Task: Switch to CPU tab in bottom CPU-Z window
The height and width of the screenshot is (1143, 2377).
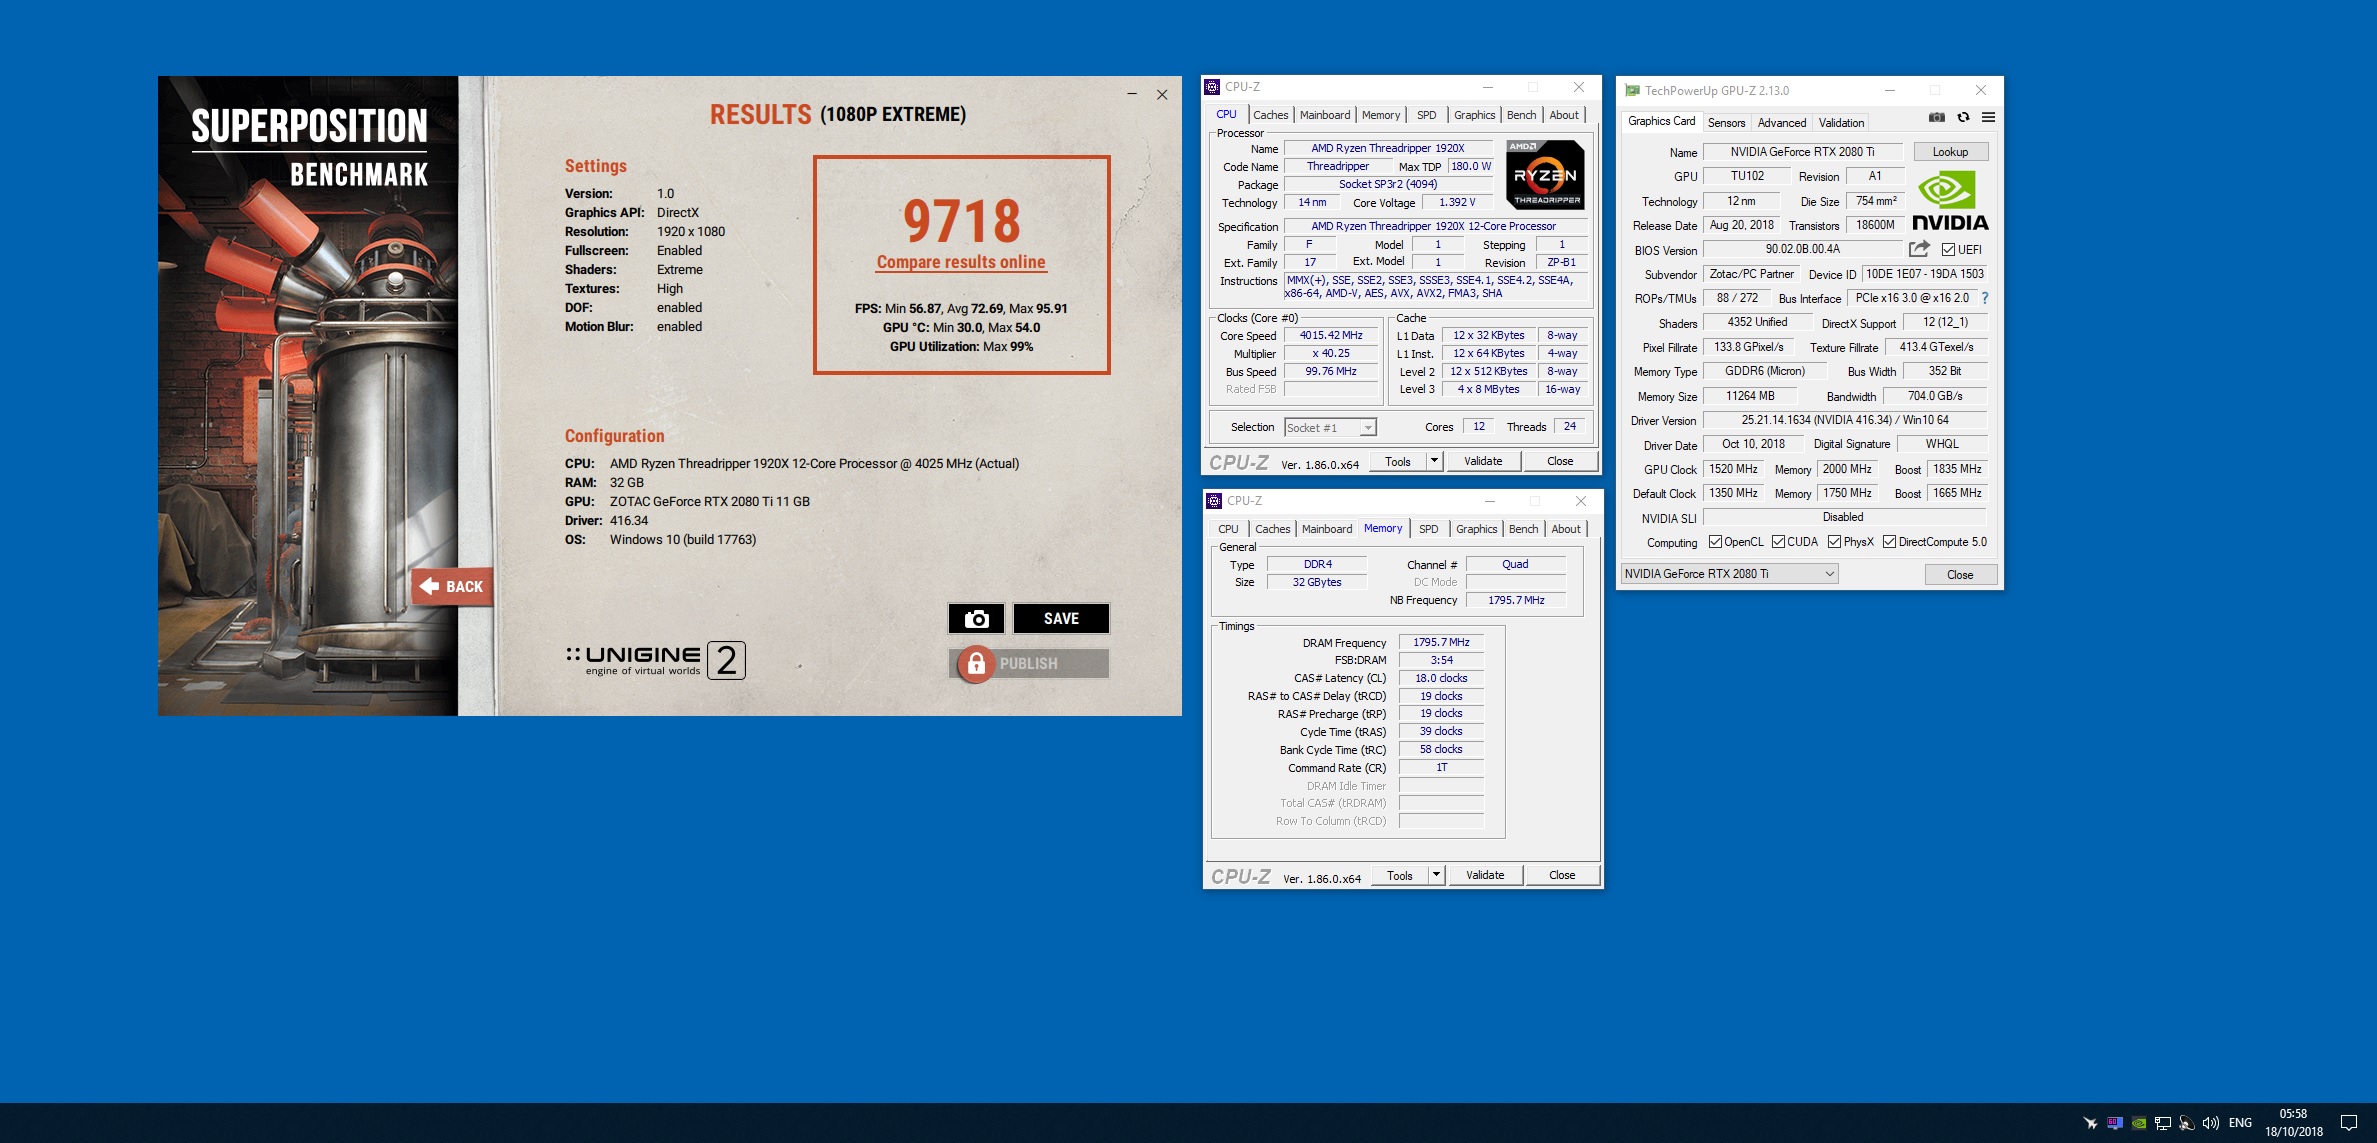Action: [1228, 529]
